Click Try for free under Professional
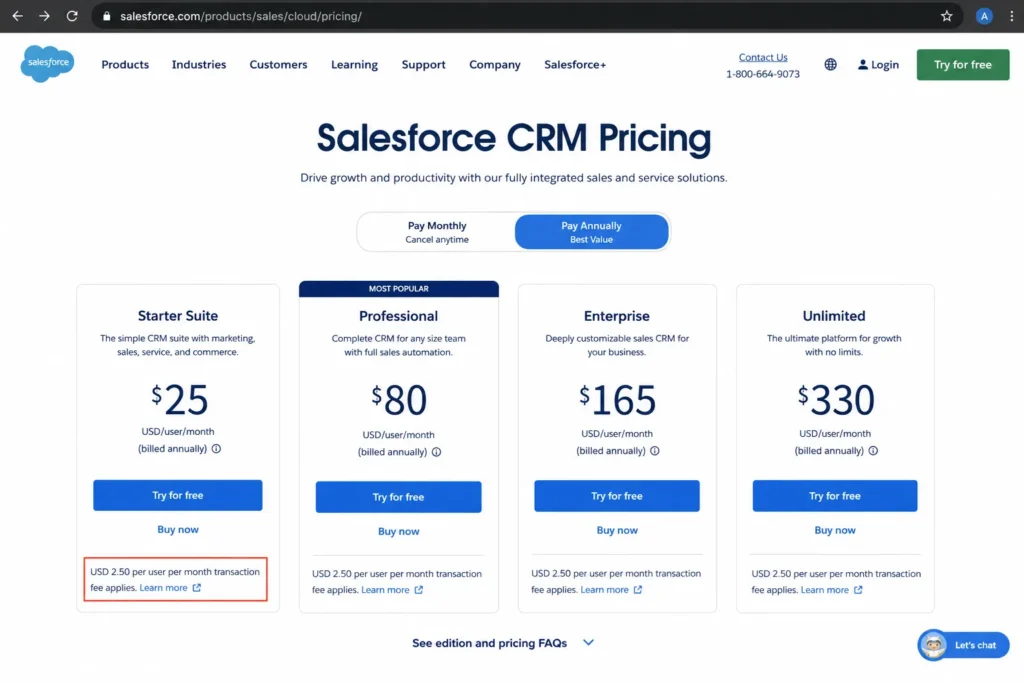Viewport: 1024px width, 683px height. pyautogui.click(x=398, y=497)
